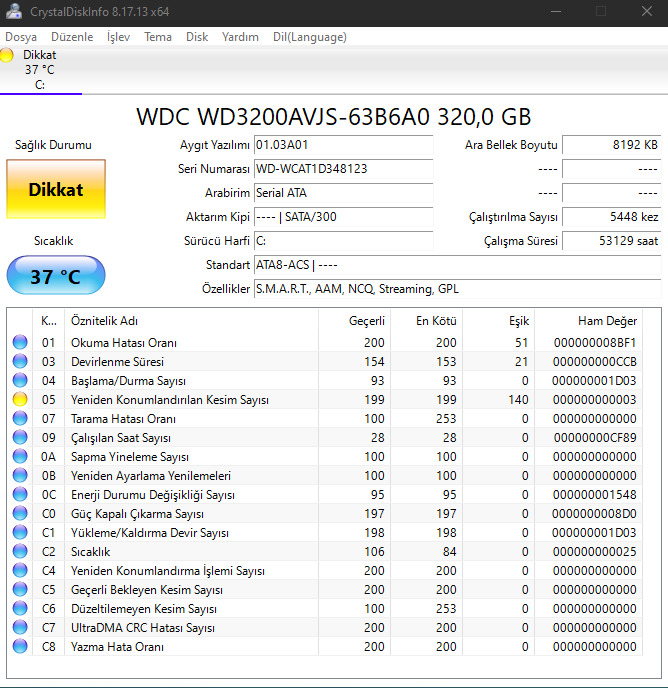This screenshot has height=688, width=668.
Task: Open the Dil(Language) menu
Action: pyautogui.click(x=310, y=37)
